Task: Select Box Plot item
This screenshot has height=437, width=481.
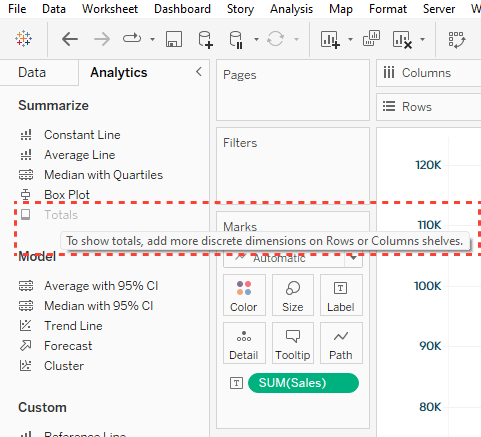Action: click(x=67, y=195)
